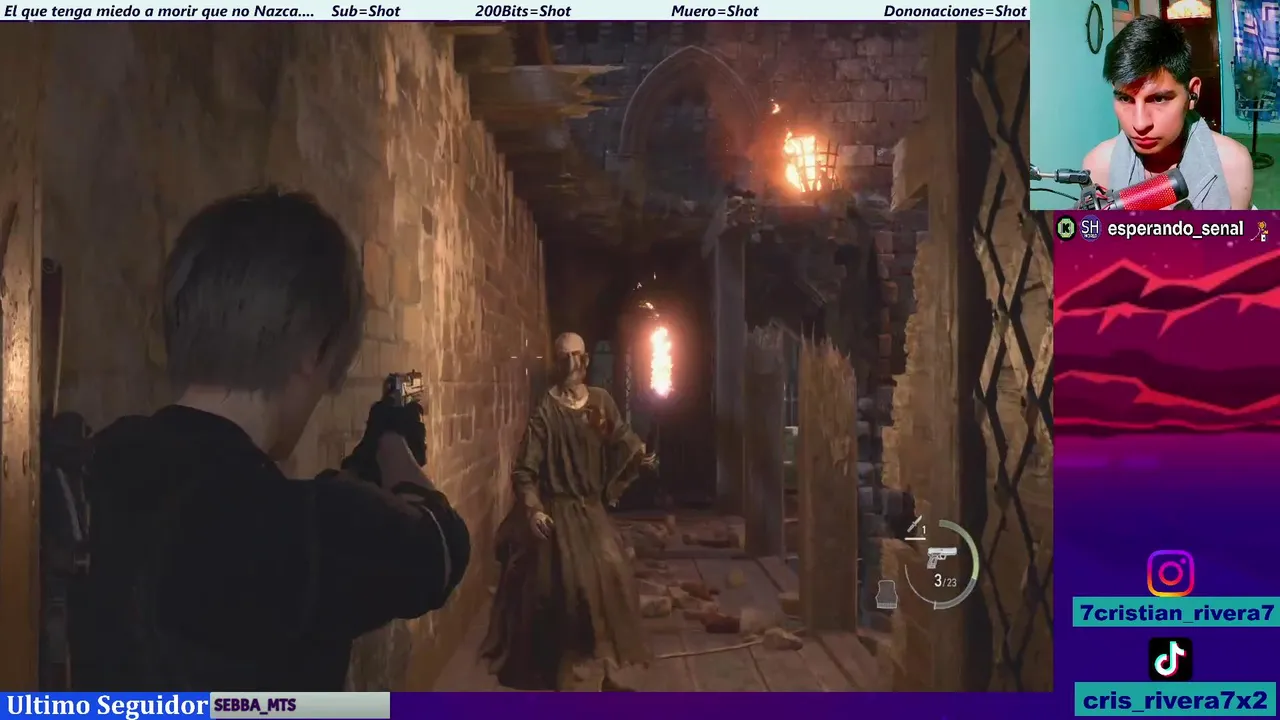The image size is (1280, 720).
Task: Click the 'Ultimo Seguidor' label
Action: point(107,706)
